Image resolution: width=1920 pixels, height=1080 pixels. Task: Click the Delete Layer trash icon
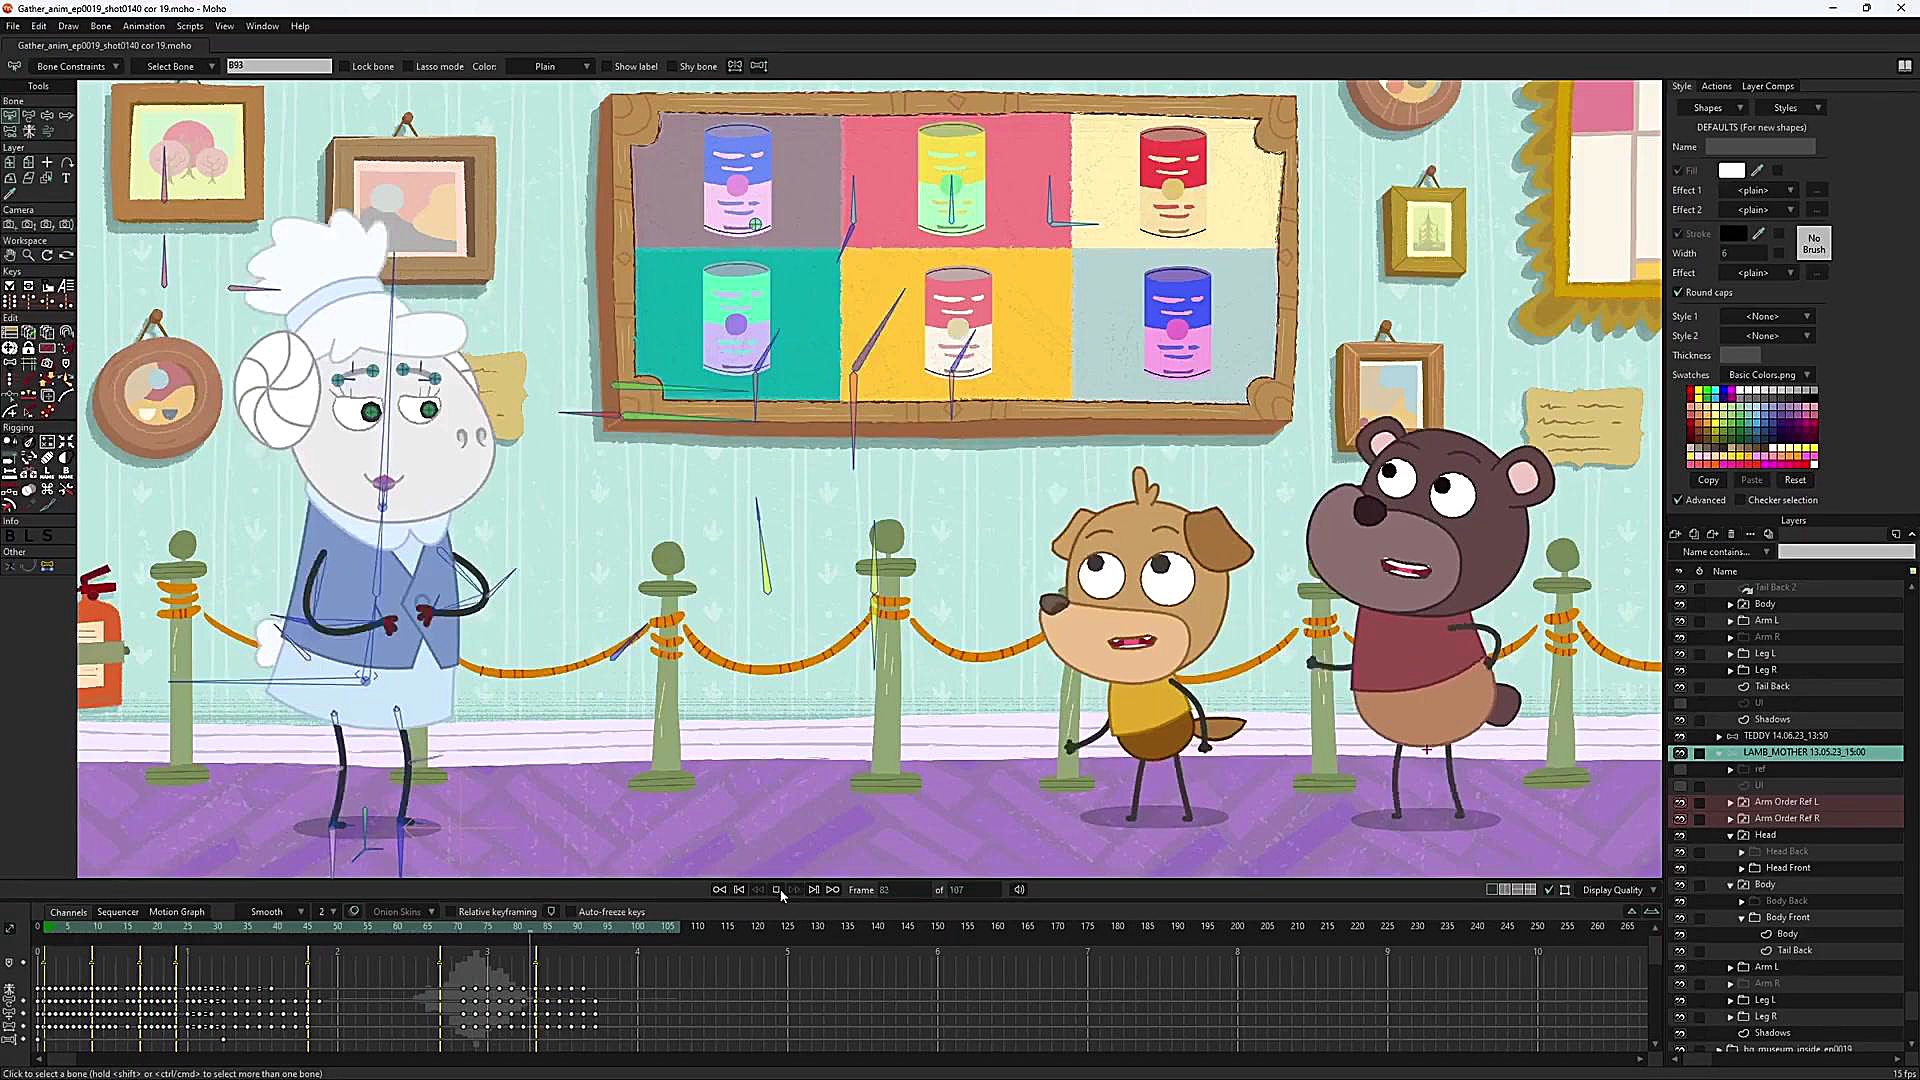coord(1731,534)
